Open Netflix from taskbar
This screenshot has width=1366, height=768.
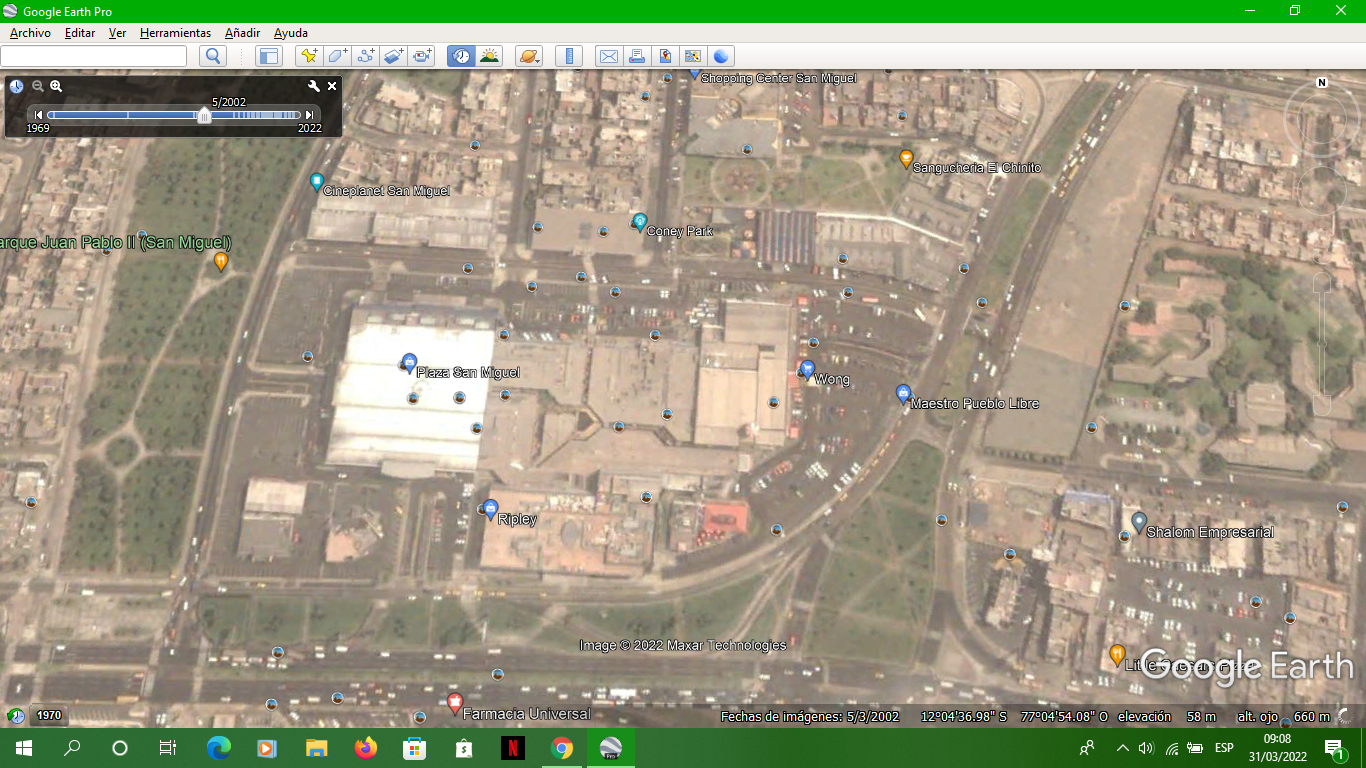[512, 748]
